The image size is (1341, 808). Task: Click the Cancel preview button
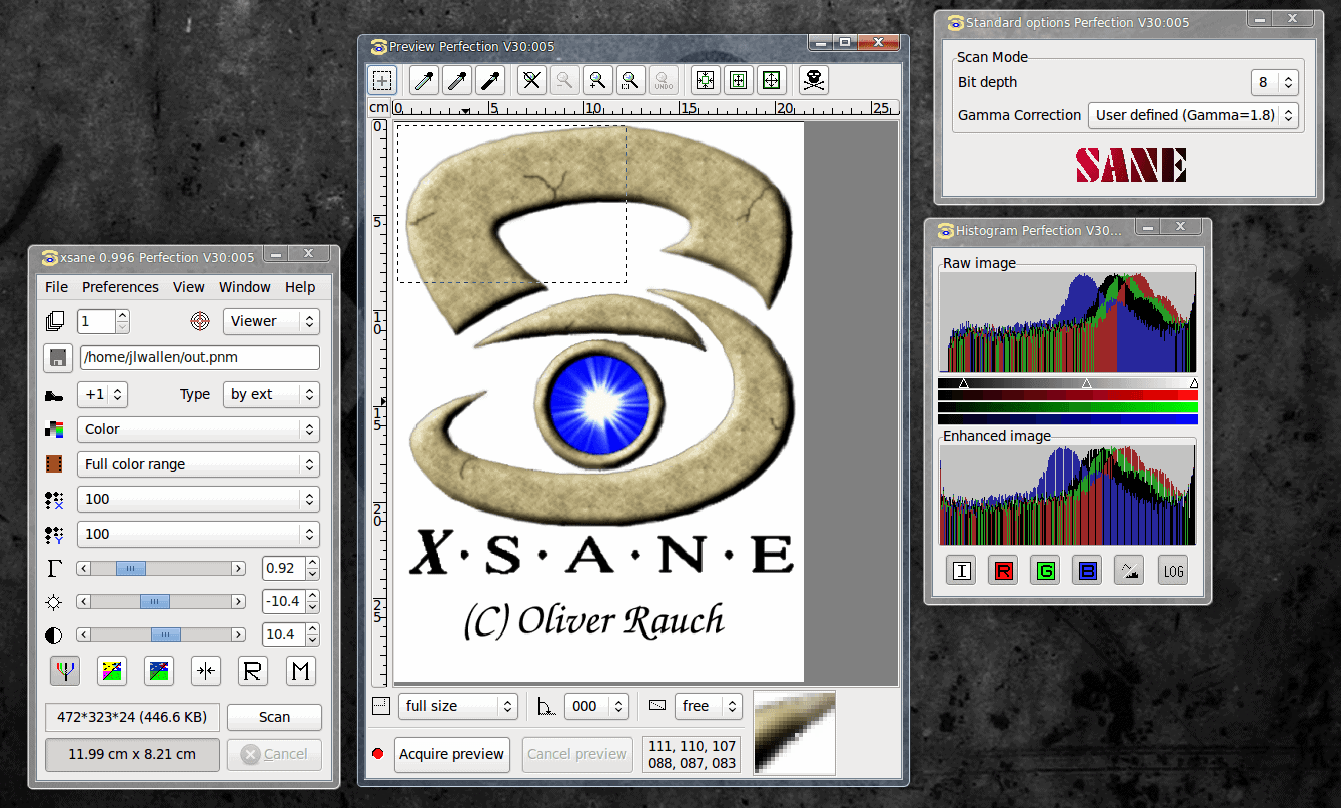click(x=577, y=754)
